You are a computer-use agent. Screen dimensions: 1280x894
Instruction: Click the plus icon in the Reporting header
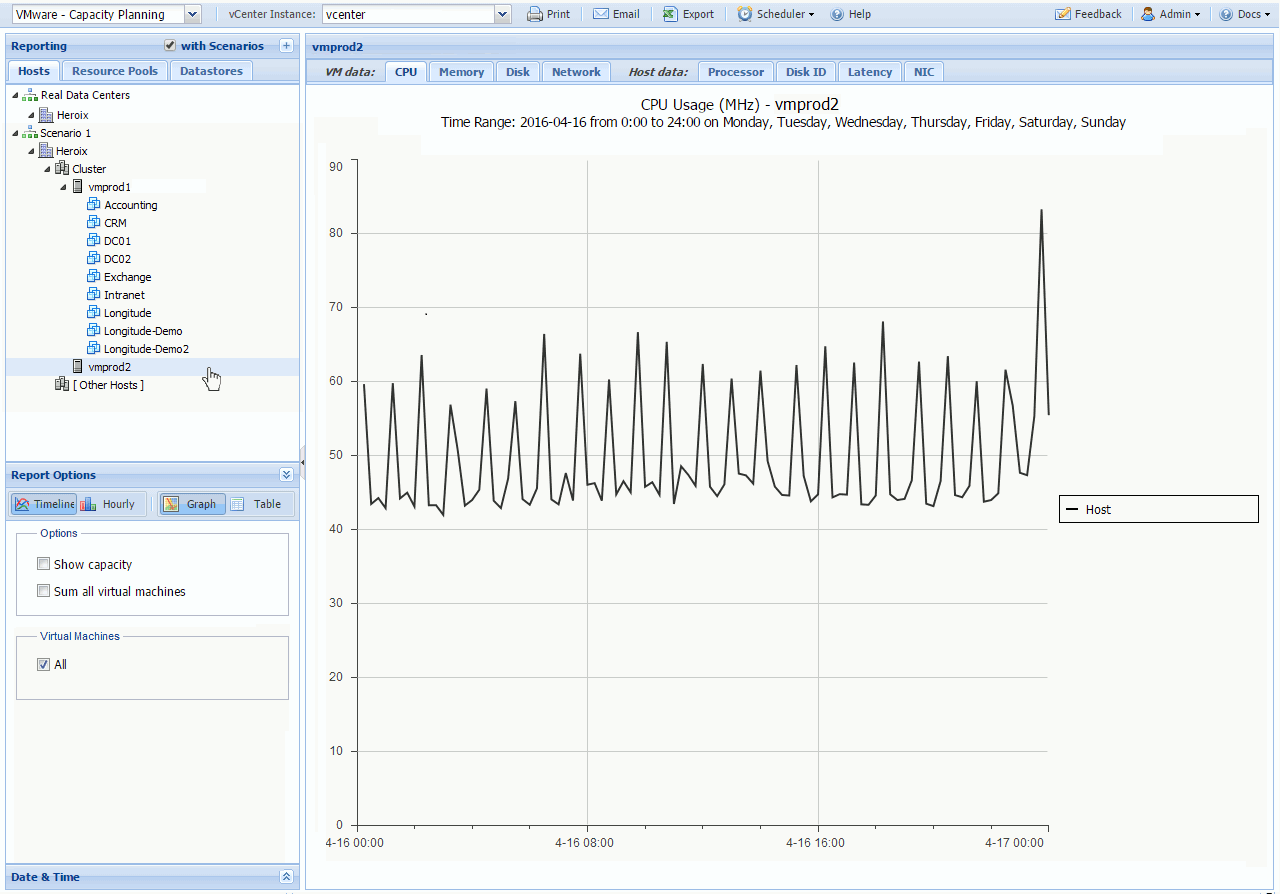(x=286, y=46)
